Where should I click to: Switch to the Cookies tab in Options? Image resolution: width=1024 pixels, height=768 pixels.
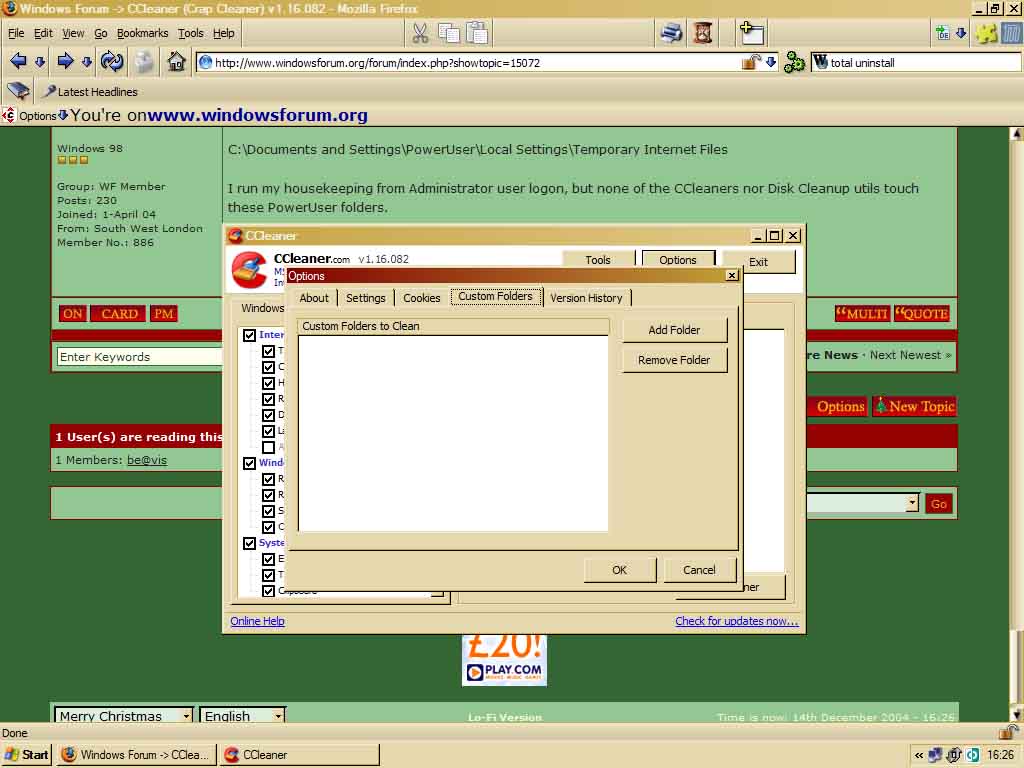[422, 298]
